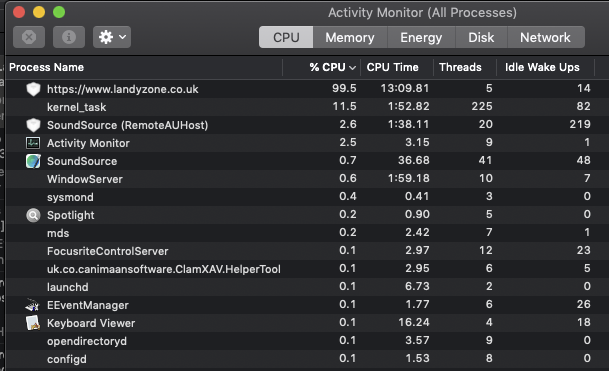Screen dimensions: 609x371
Task: Select the sysmond process
Action: 70,197
